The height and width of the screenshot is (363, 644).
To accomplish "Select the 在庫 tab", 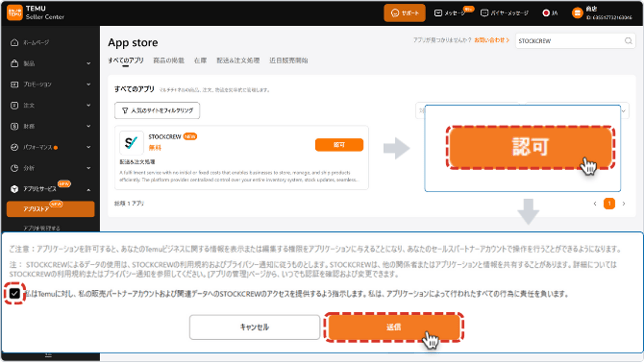I will tap(200, 60).
